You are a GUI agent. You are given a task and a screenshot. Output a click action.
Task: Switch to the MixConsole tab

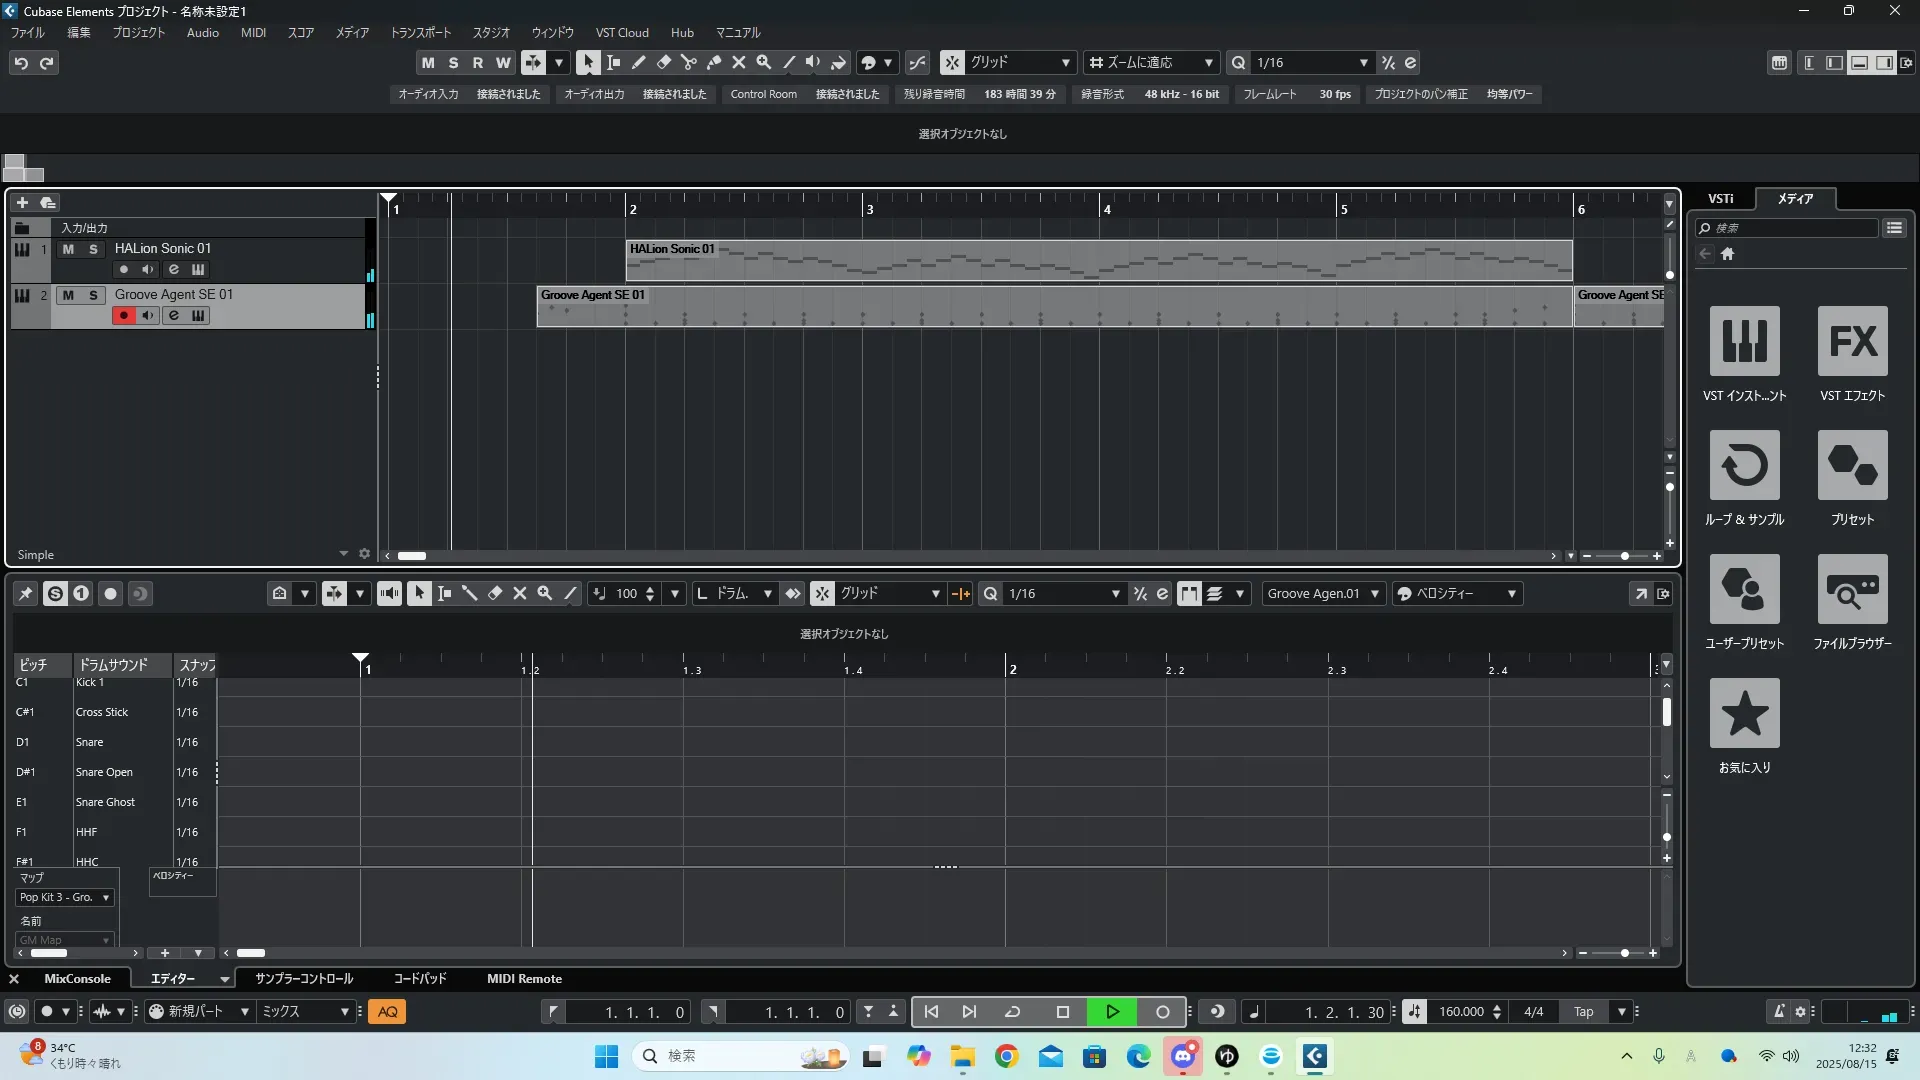tap(77, 979)
